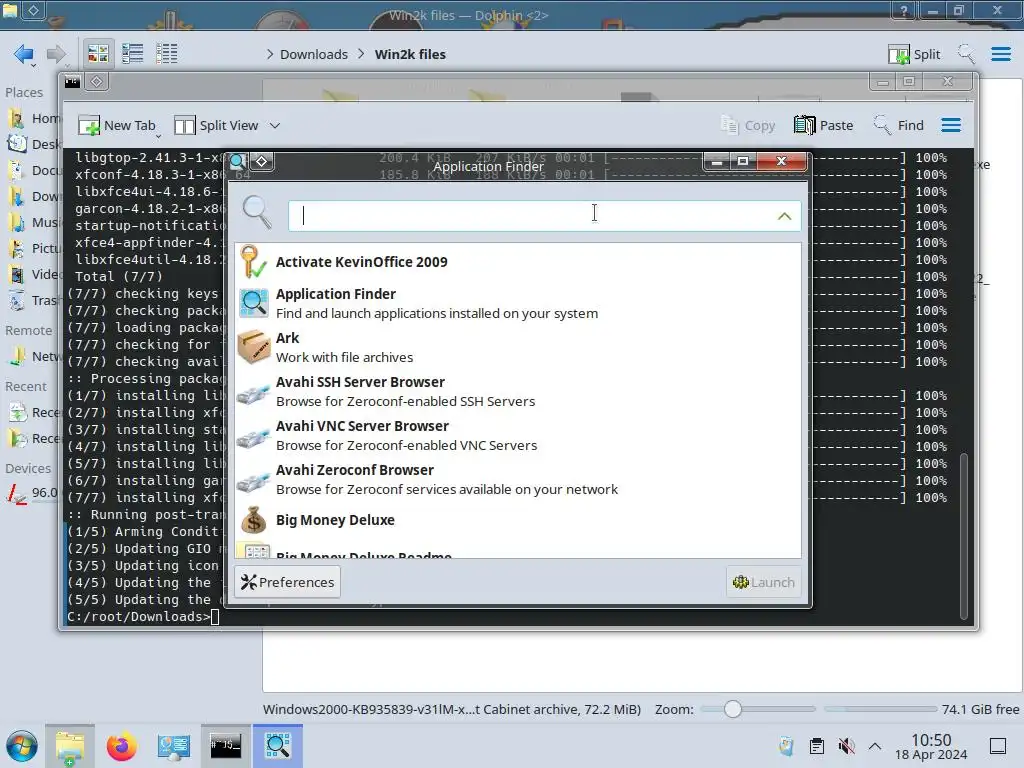The height and width of the screenshot is (768, 1024).
Task: Open Trash in Dolphin Places
Action: pos(33,300)
